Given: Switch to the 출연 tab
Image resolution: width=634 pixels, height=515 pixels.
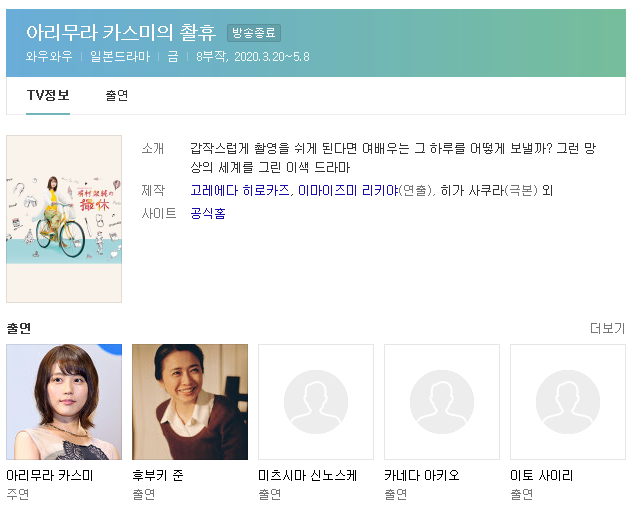Looking at the screenshot, I should 117,95.
